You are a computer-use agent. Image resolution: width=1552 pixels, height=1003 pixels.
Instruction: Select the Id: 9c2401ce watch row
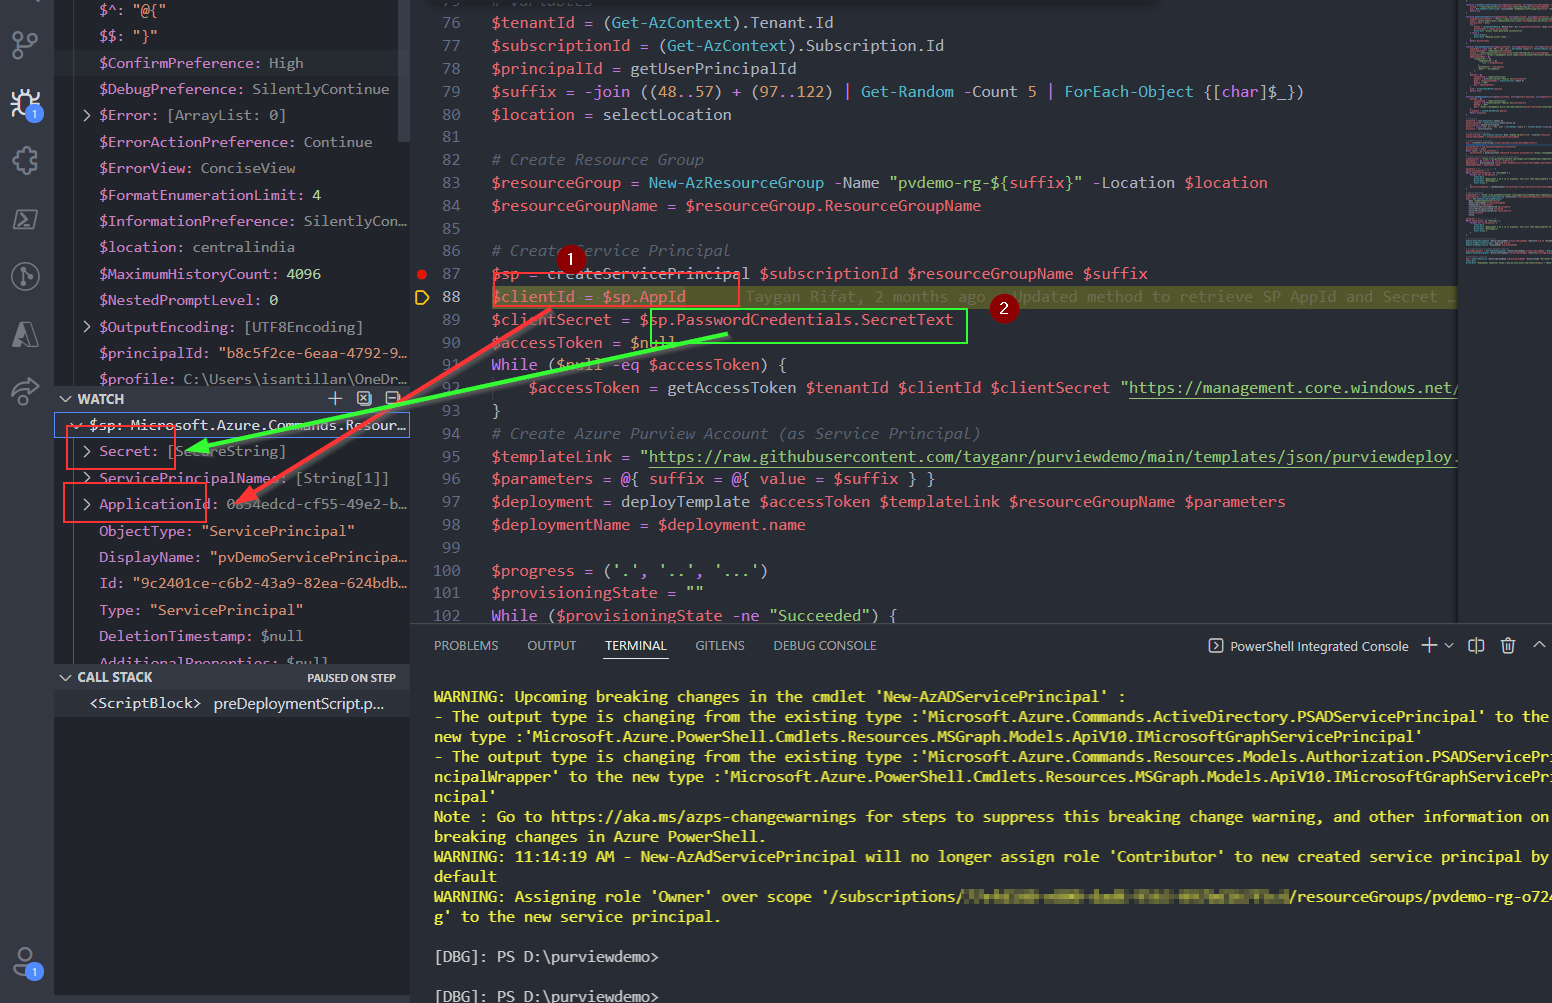(x=232, y=583)
